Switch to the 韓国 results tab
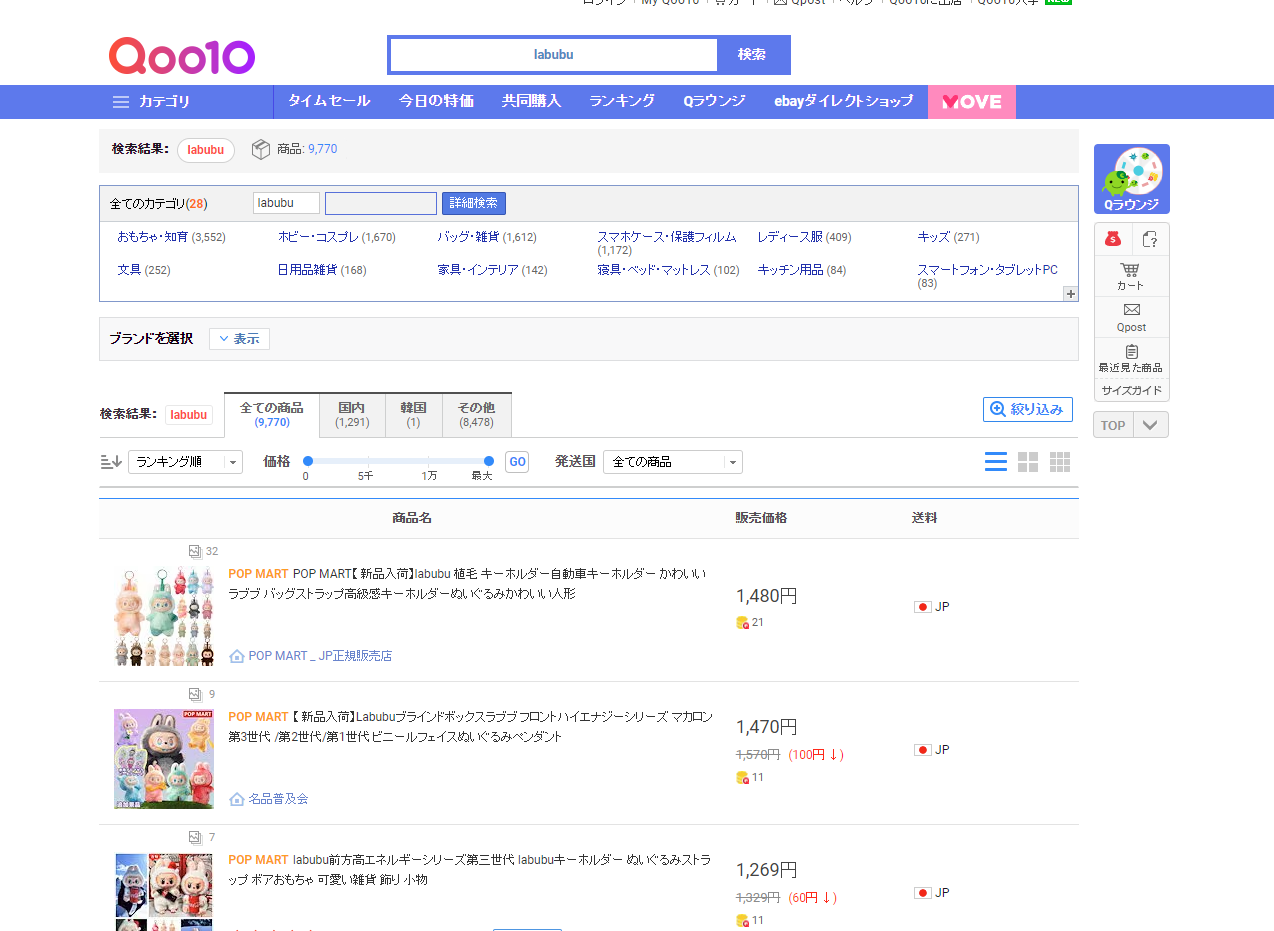This screenshot has height=931, width=1274. pos(413,414)
